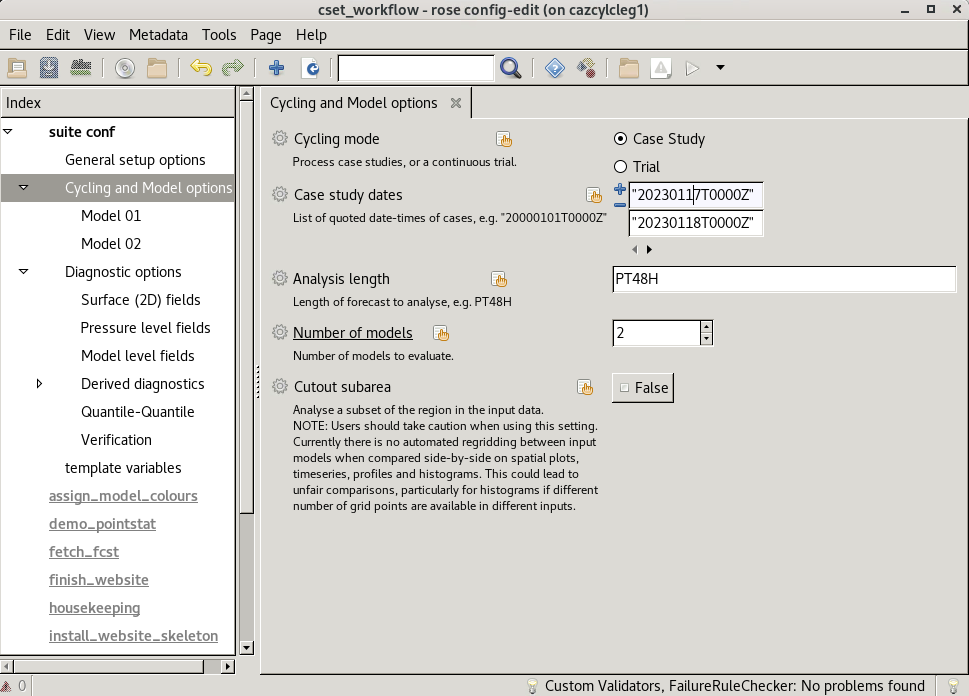Click the Case study dates note icon
969x696 pixels.
pyautogui.click(x=594, y=195)
